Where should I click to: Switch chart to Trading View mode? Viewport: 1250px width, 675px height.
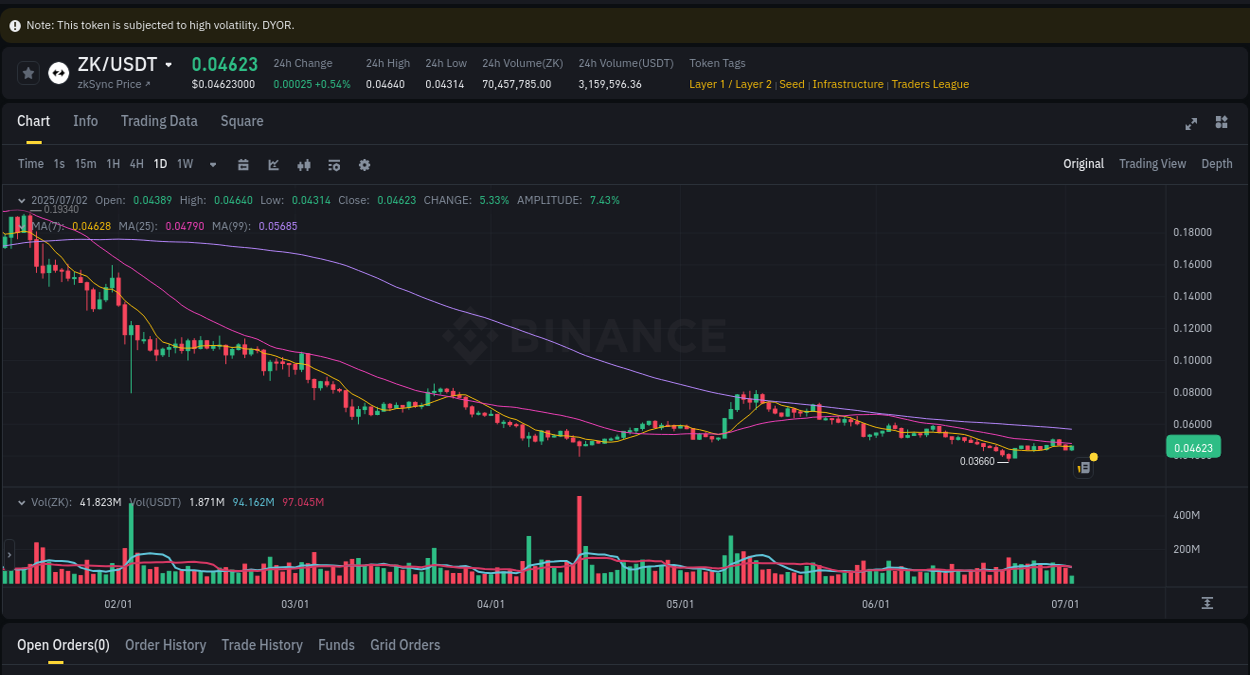coord(1152,163)
